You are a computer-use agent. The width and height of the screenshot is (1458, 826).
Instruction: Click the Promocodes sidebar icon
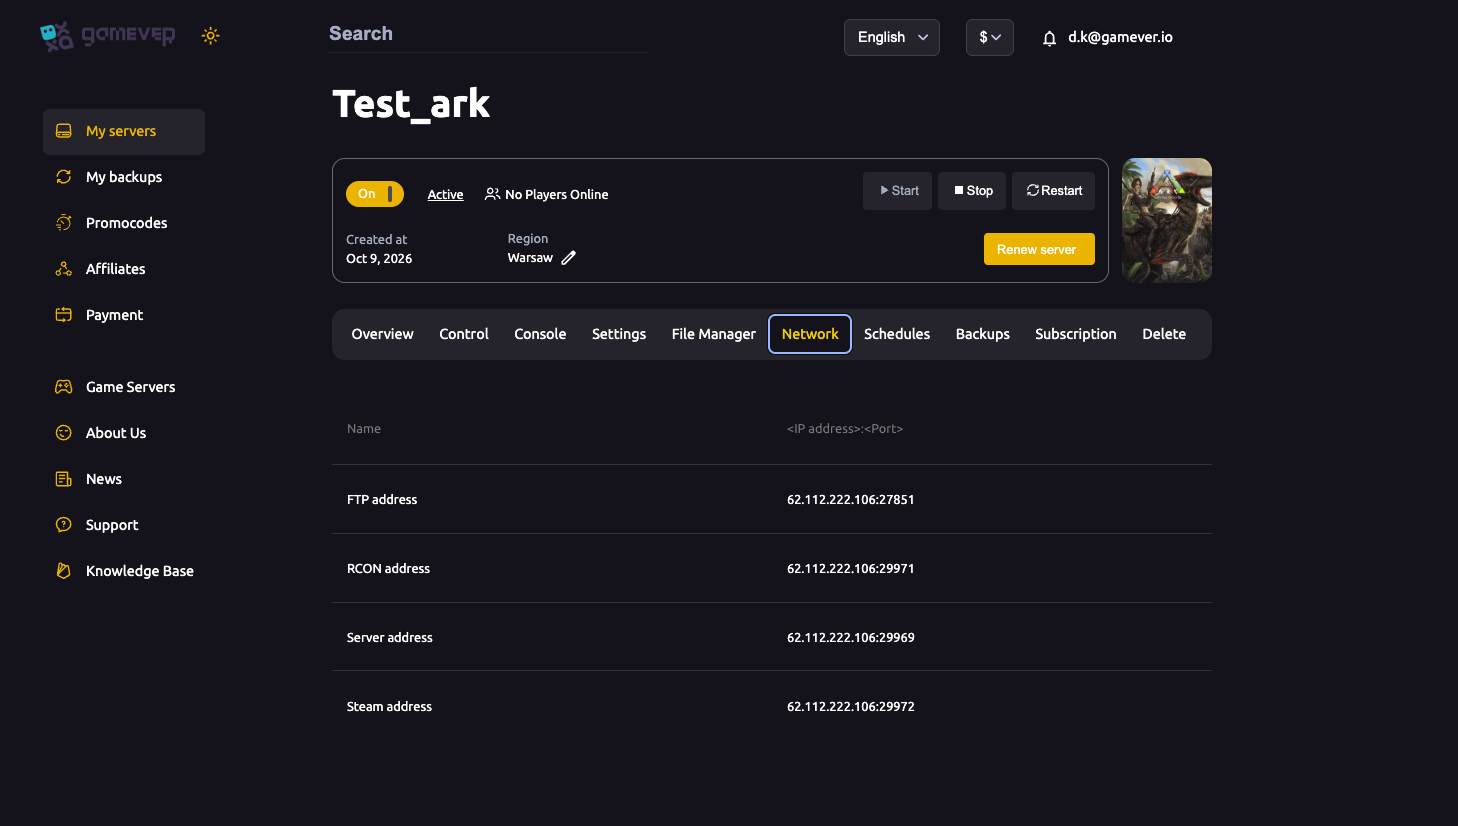click(64, 223)
